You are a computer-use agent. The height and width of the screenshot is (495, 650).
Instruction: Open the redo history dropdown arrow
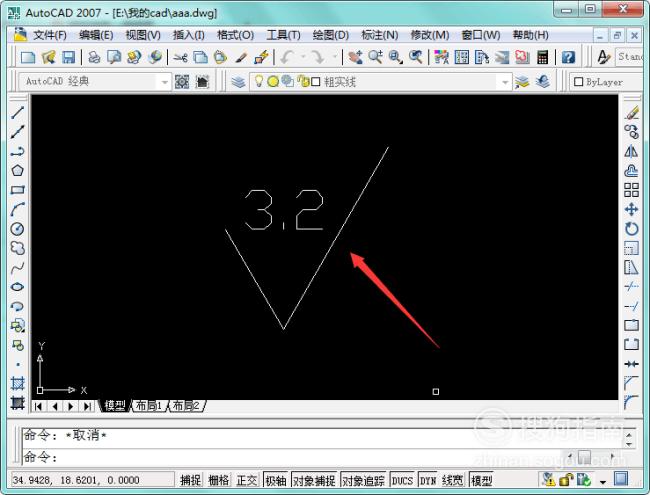(x=335, y=57)
